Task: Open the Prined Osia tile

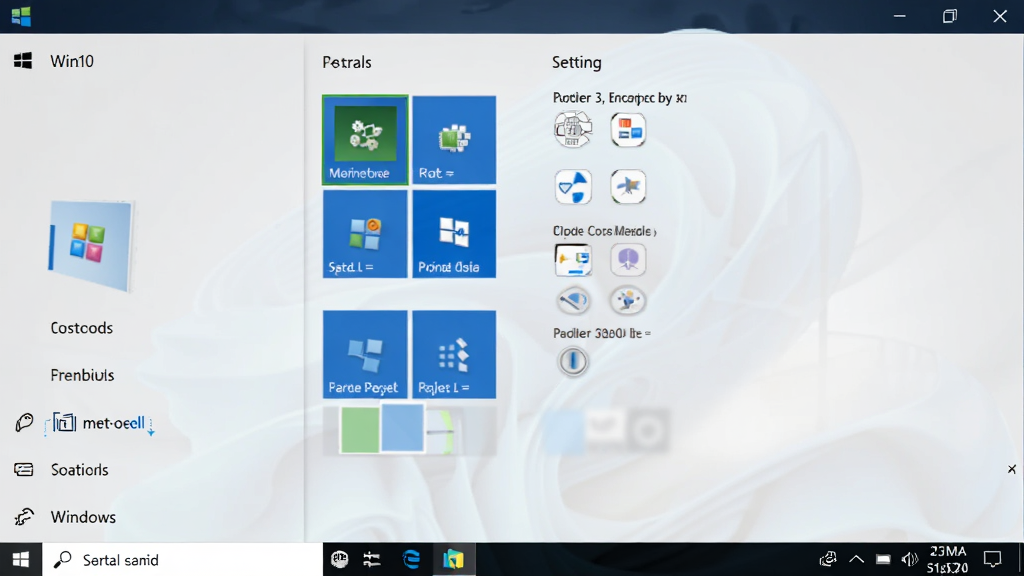Action: pyautogui.click(x=454, y=234)
